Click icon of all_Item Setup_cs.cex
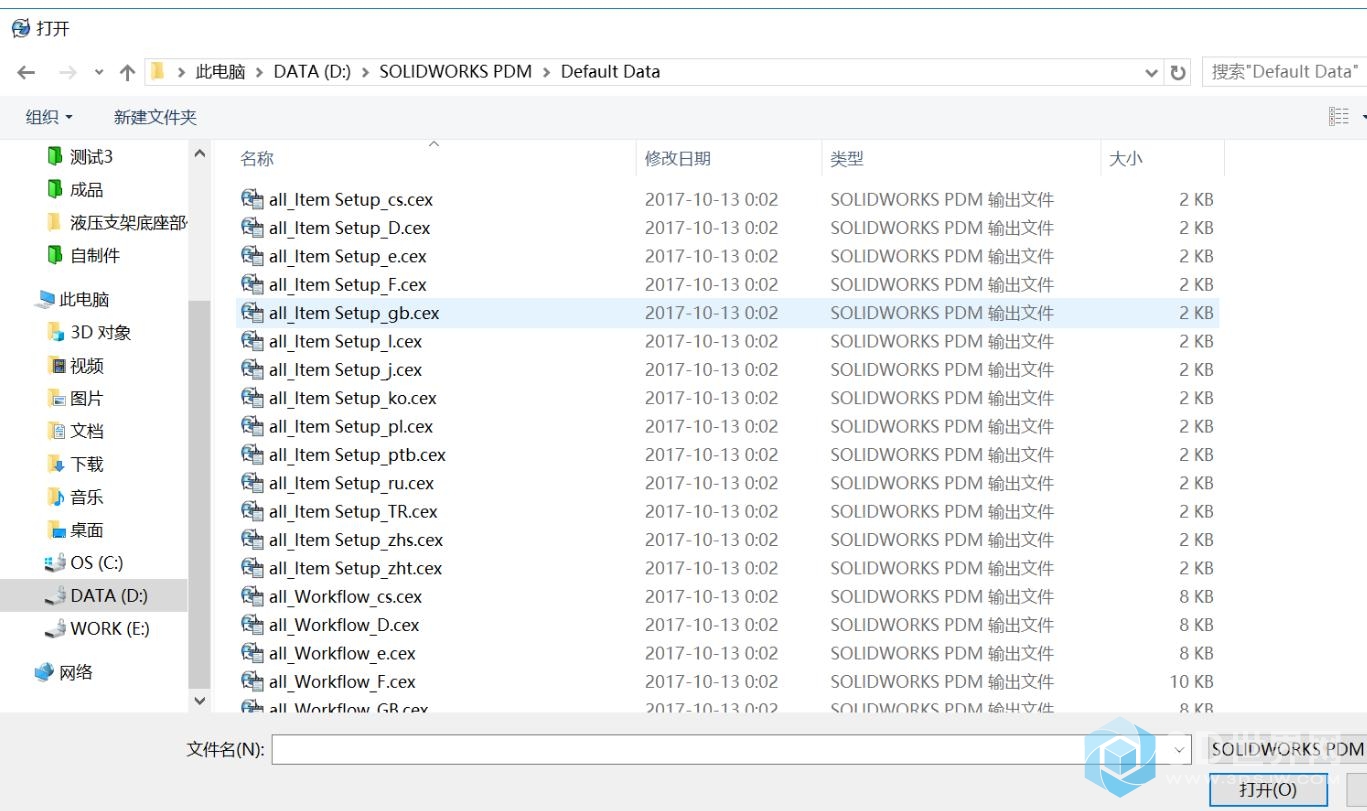This screenshot has width=1367, height=811. (x=252, y=199)
